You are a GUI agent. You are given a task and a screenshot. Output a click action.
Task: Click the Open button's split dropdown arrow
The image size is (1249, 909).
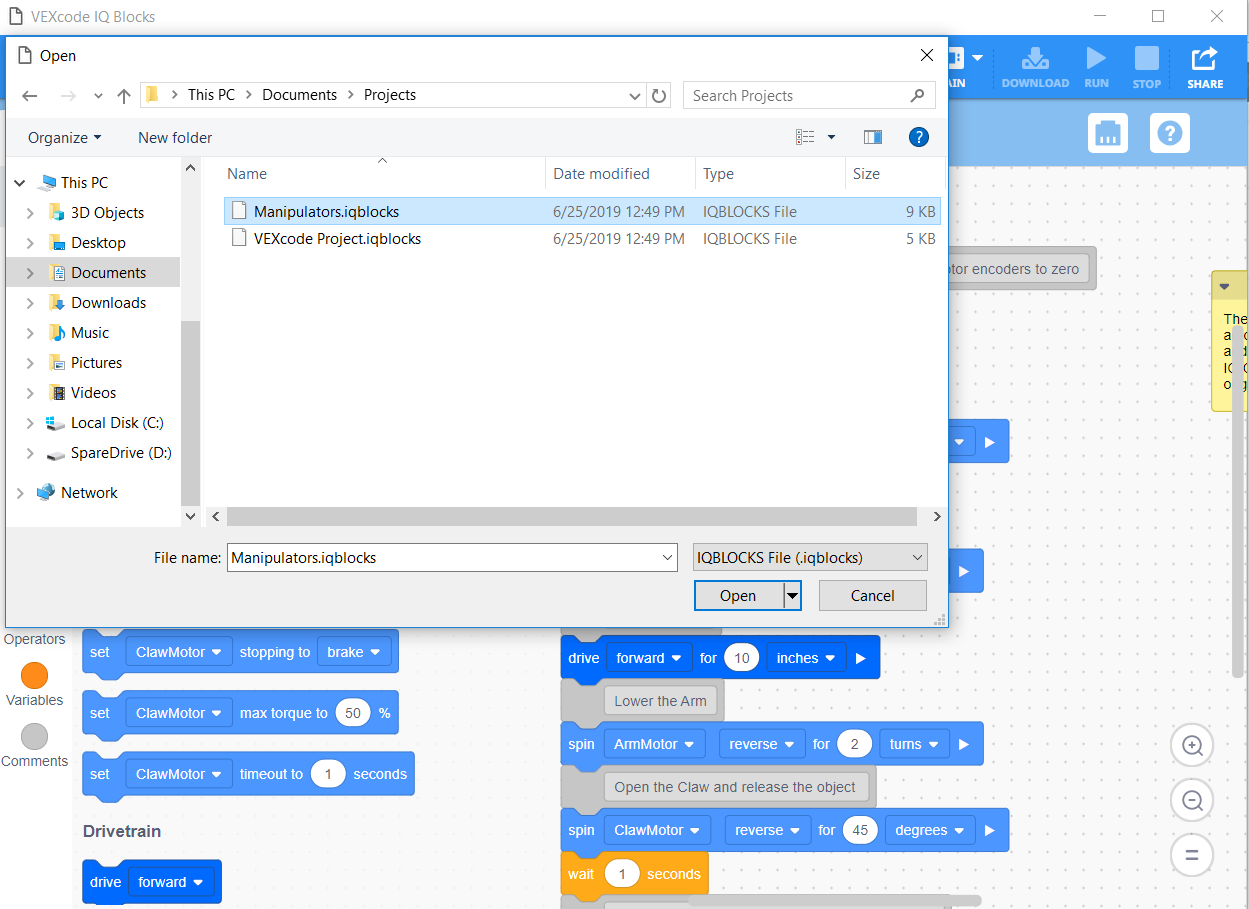pos(792,596)
